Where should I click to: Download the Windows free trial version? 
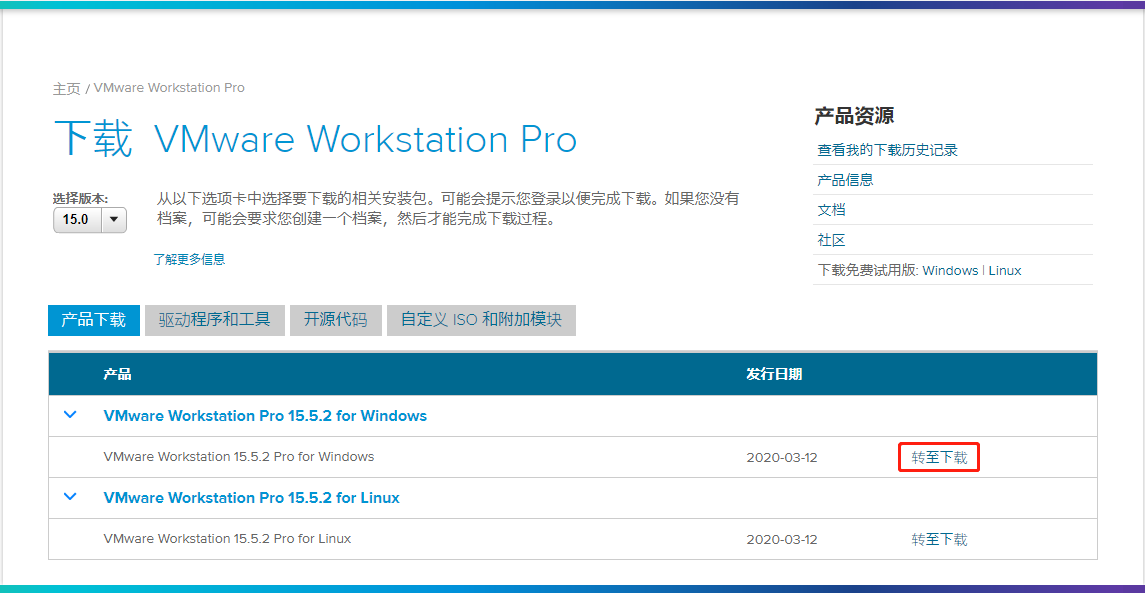[x=950, y=270]
